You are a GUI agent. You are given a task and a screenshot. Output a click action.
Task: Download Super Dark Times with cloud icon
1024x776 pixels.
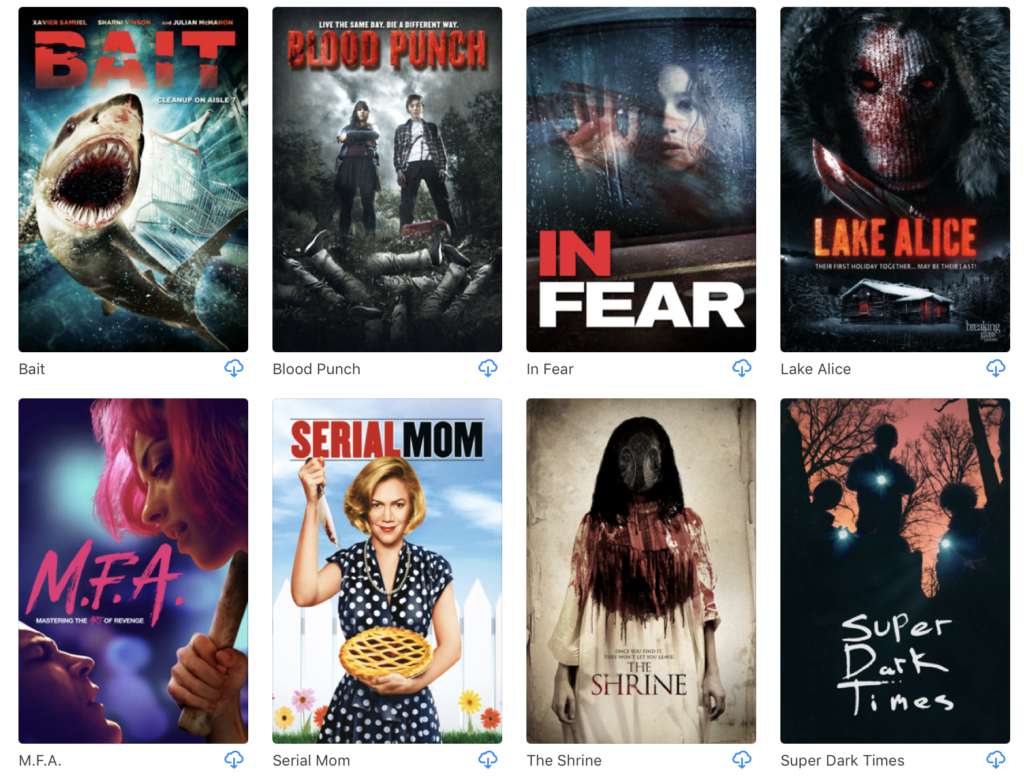tap(996, 759)
